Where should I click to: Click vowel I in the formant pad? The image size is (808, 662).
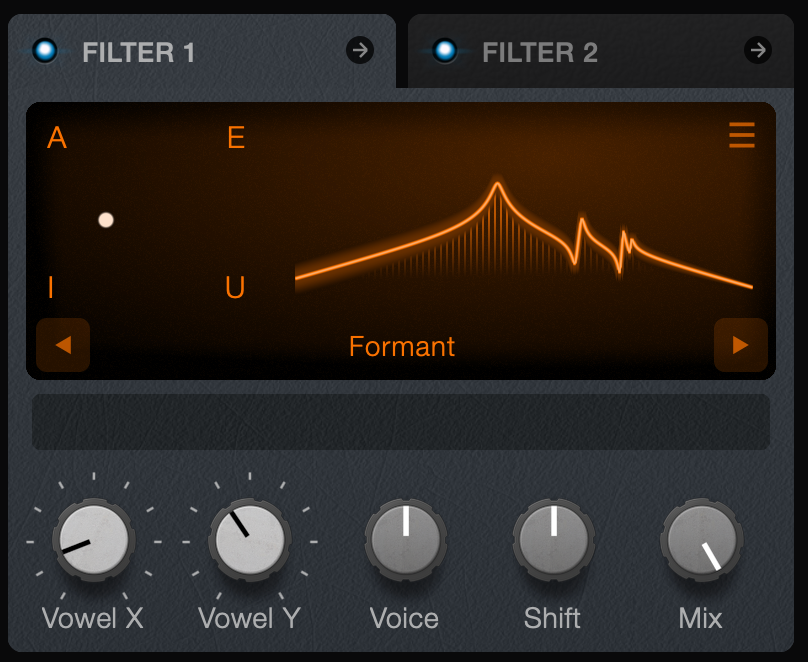click(50, 287)
